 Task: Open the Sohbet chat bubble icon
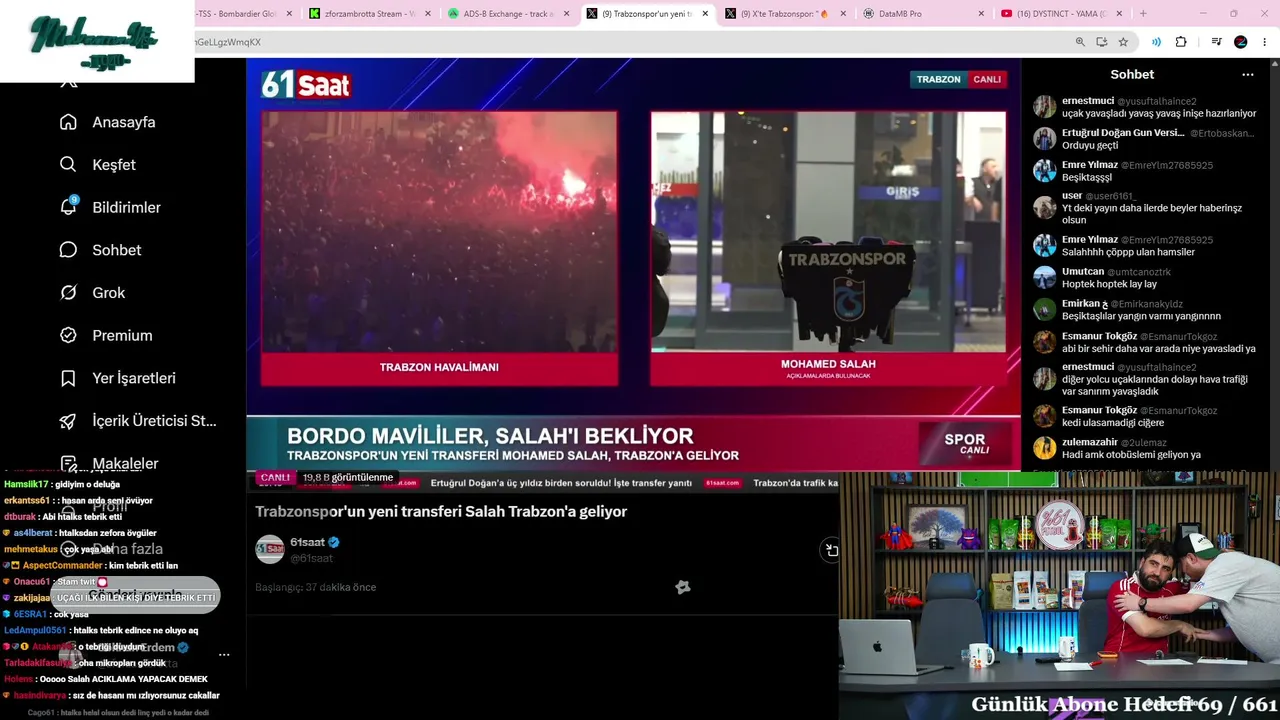click(x=68, y=250)
